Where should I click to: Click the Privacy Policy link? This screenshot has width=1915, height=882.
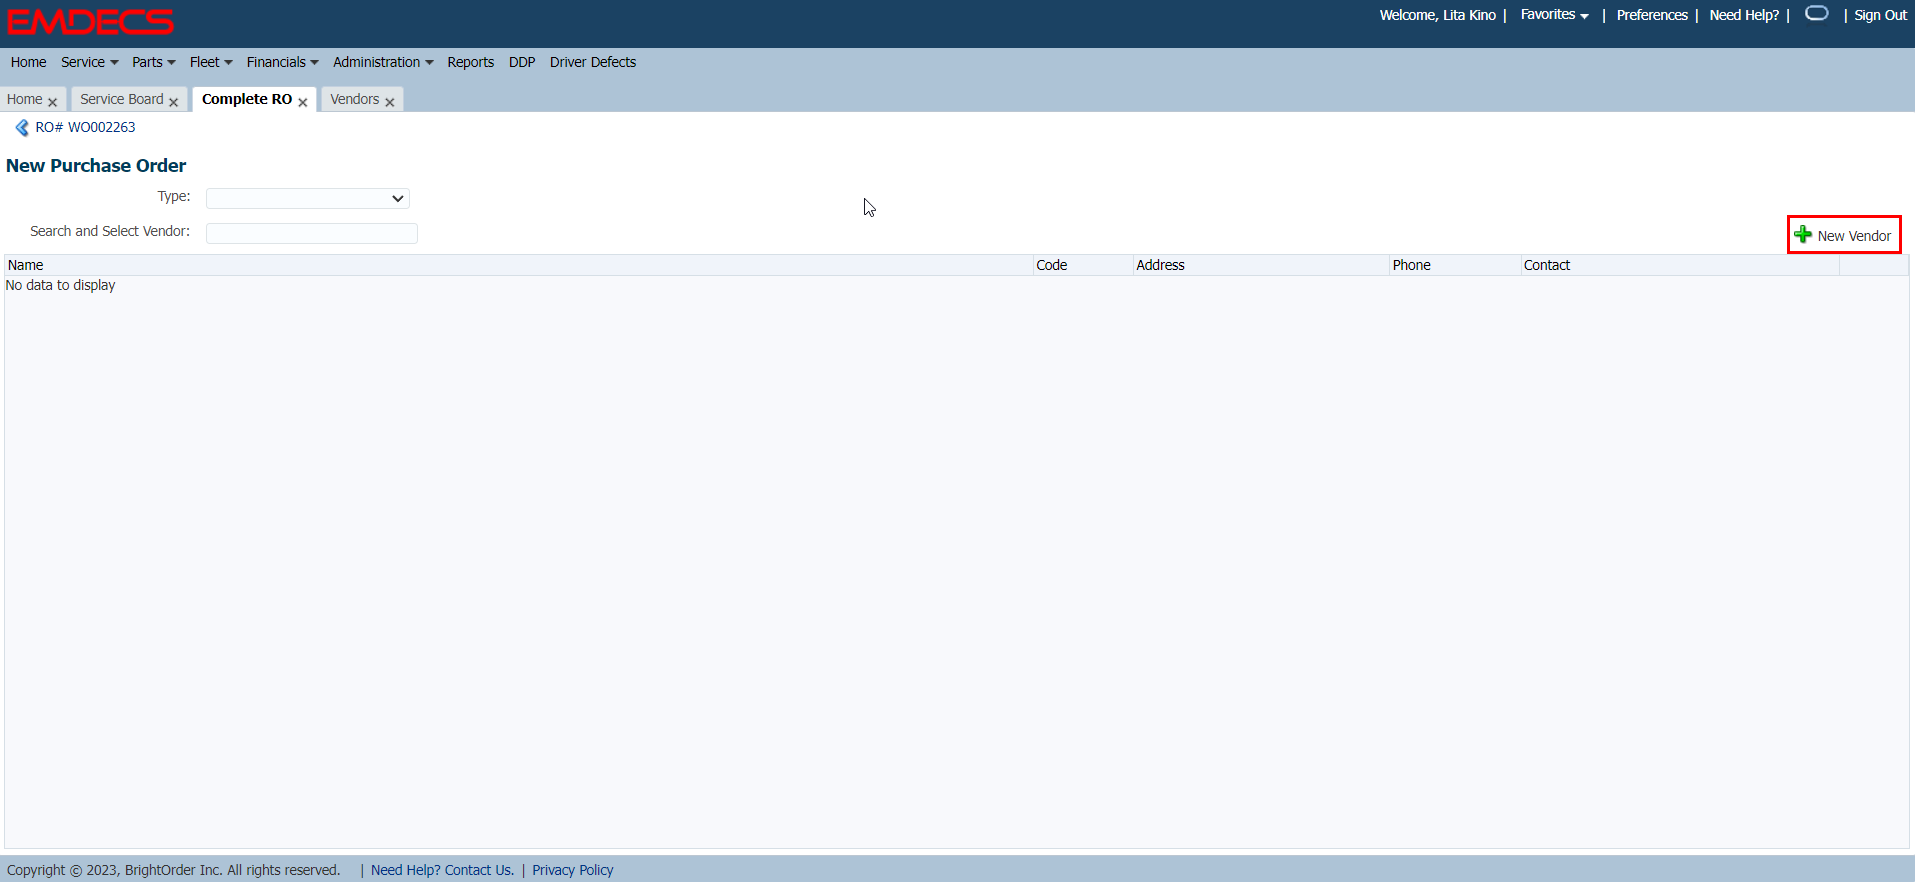pyautogui.click(x=572, y=870)
